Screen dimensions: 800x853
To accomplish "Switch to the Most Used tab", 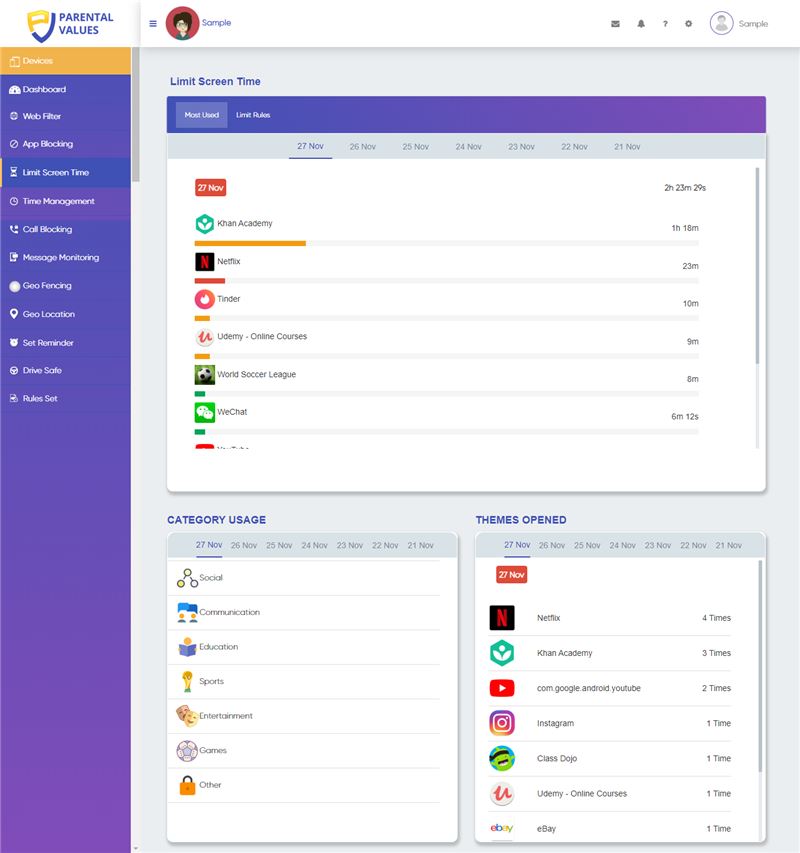I will (x=201, y=115).
